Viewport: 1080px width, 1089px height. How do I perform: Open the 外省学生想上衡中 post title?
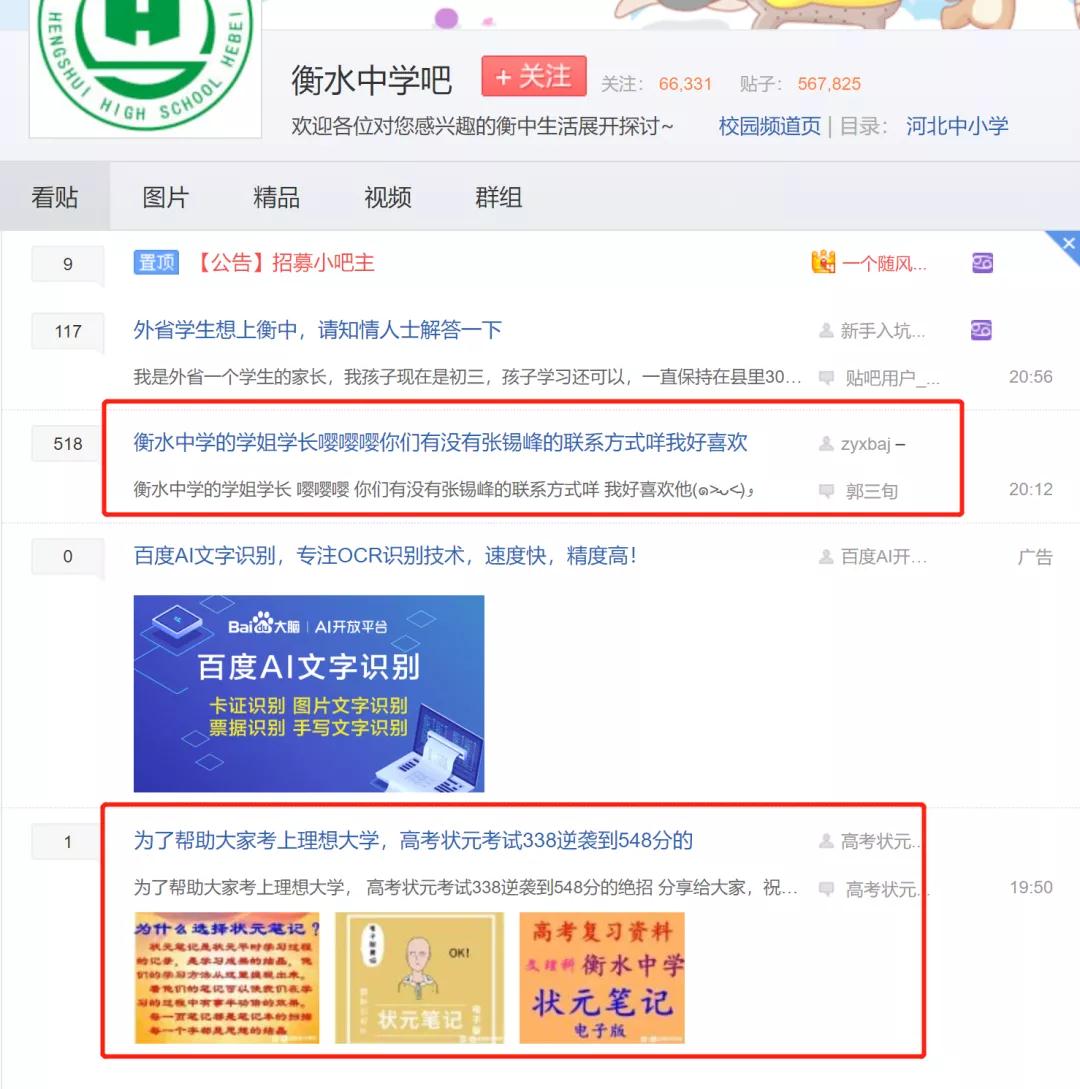[317, 329]
